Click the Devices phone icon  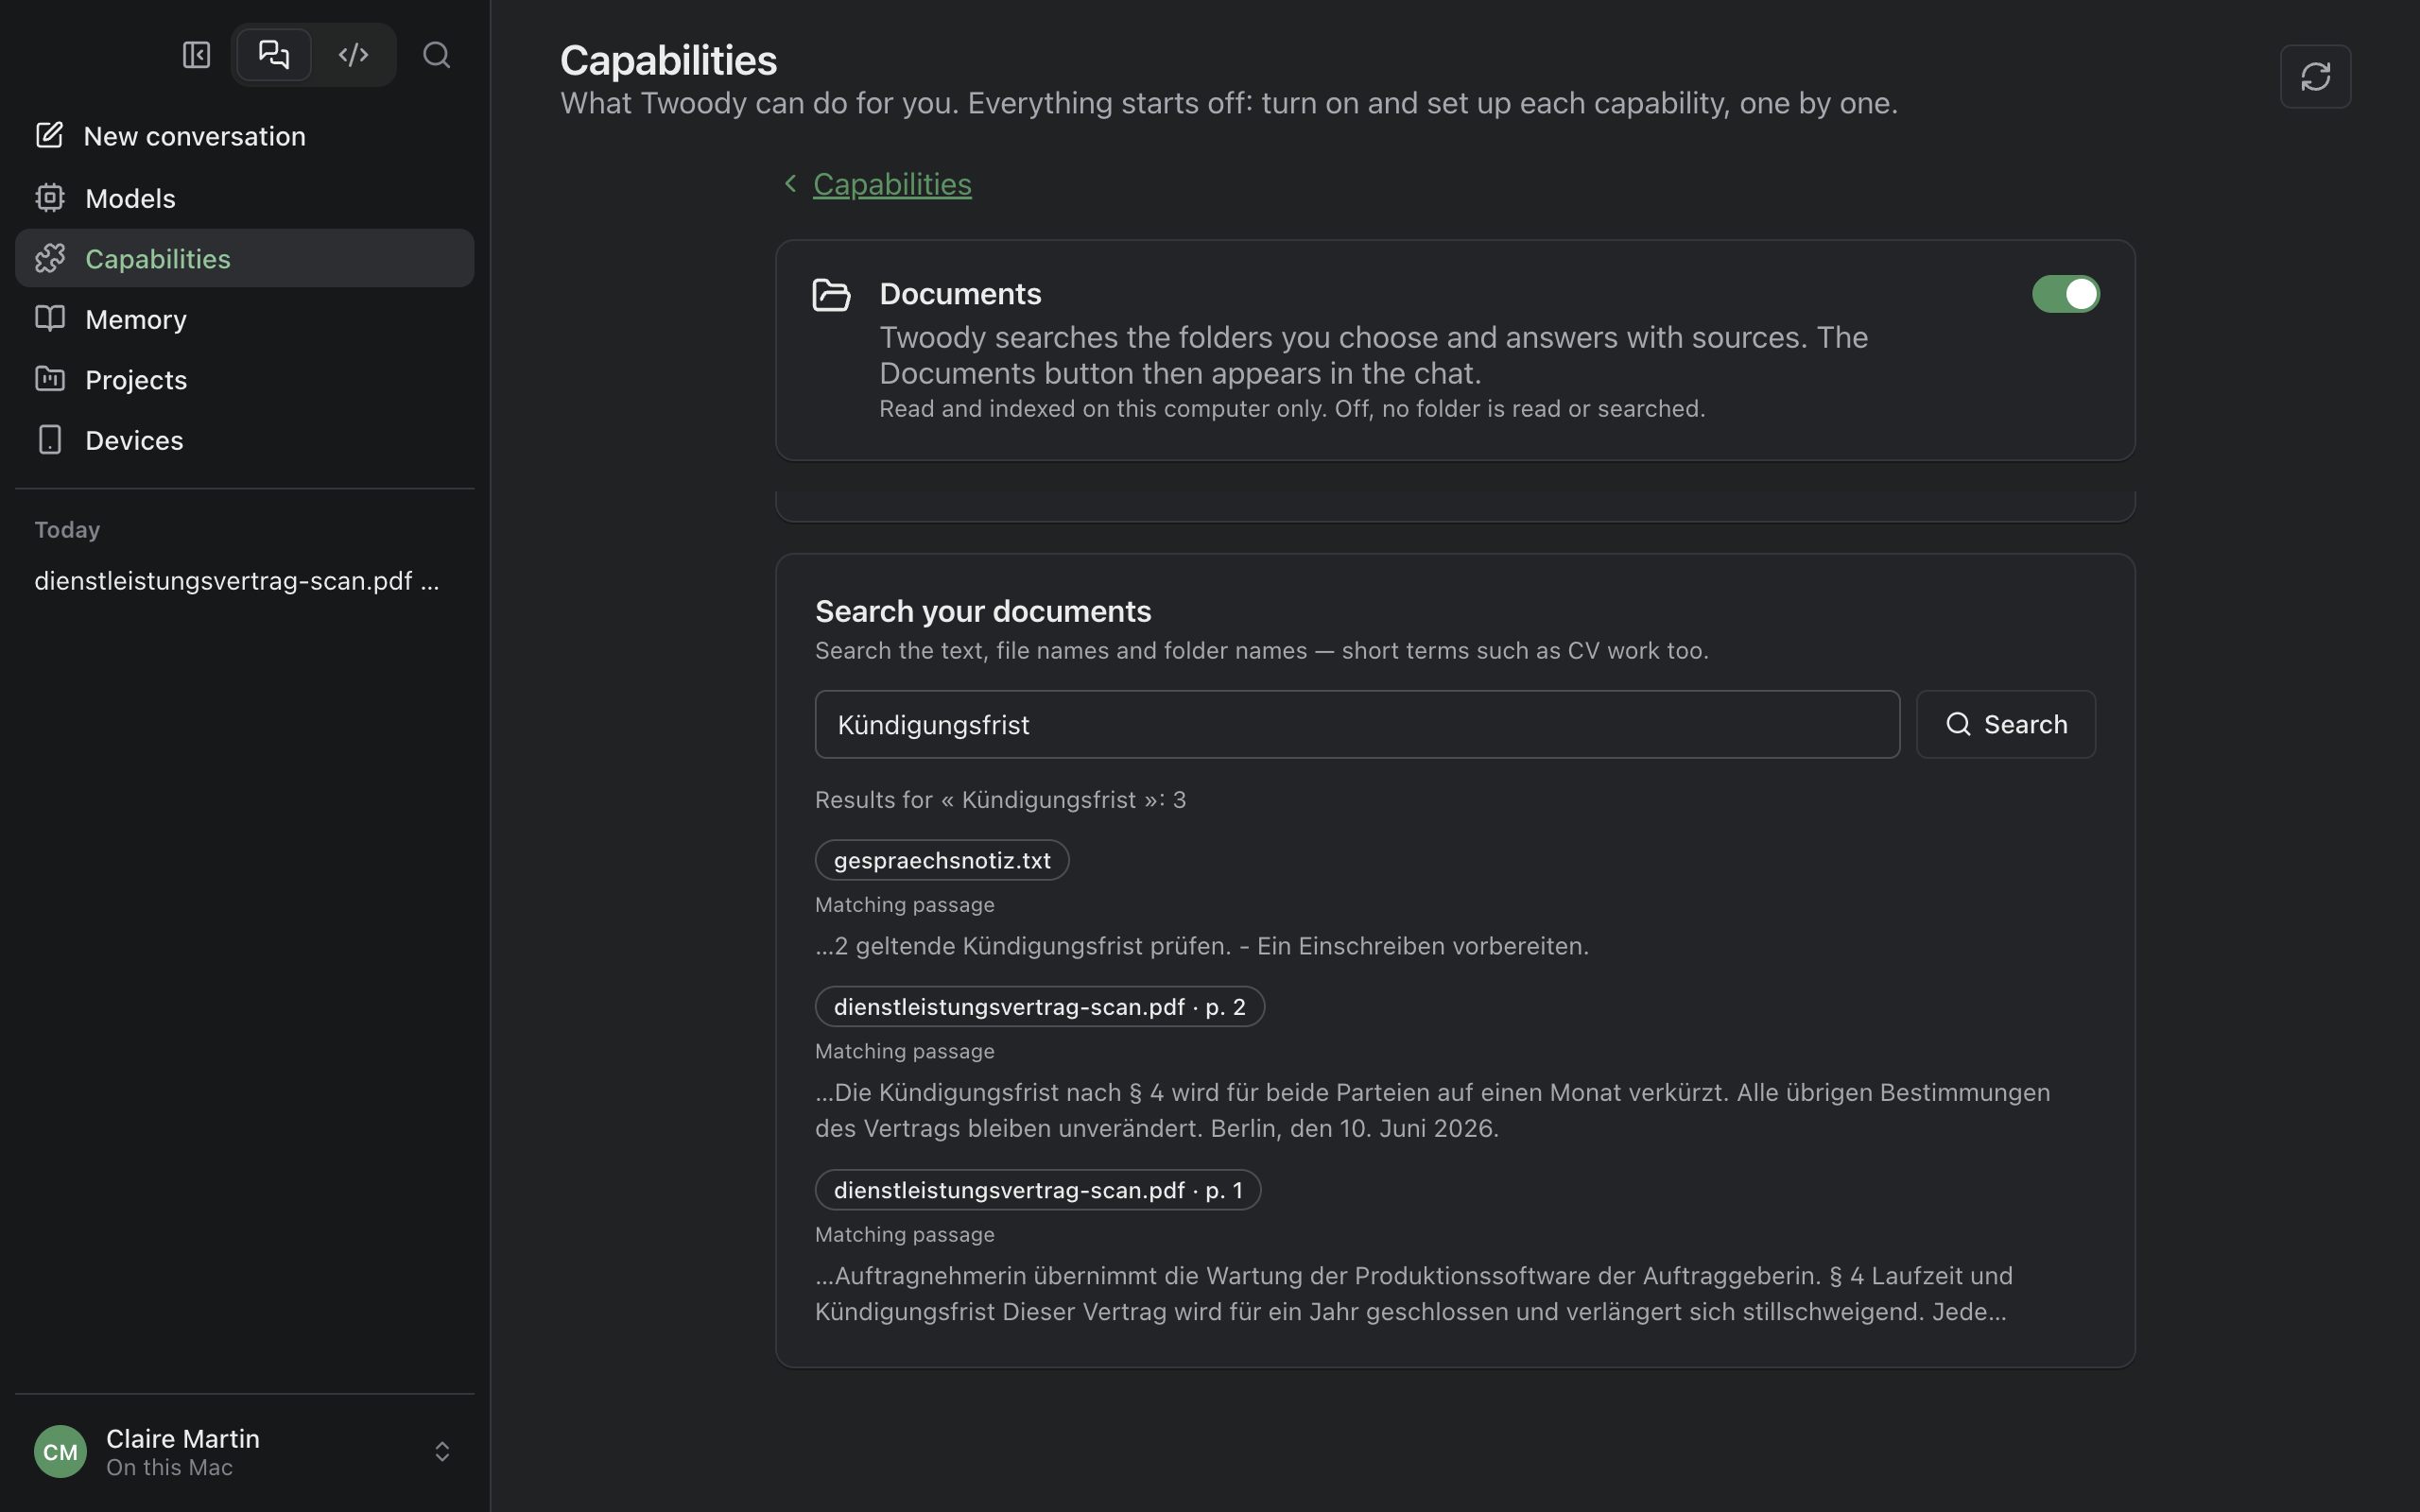pos(49,440)
